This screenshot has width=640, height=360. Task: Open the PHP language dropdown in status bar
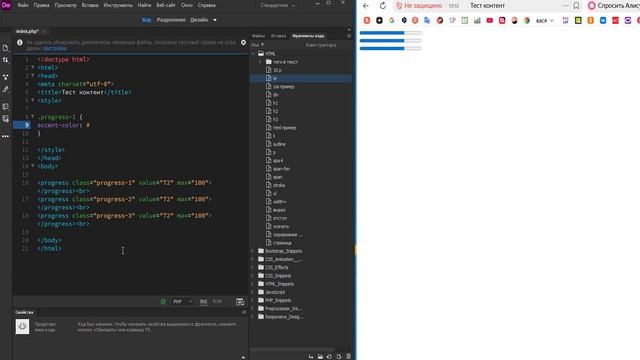coord(182,302)
